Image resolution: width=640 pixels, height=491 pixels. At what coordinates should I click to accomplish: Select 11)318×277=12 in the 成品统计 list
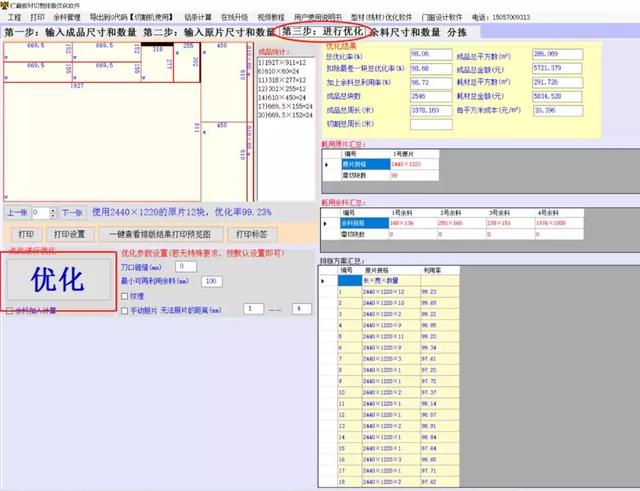(282, 80)
